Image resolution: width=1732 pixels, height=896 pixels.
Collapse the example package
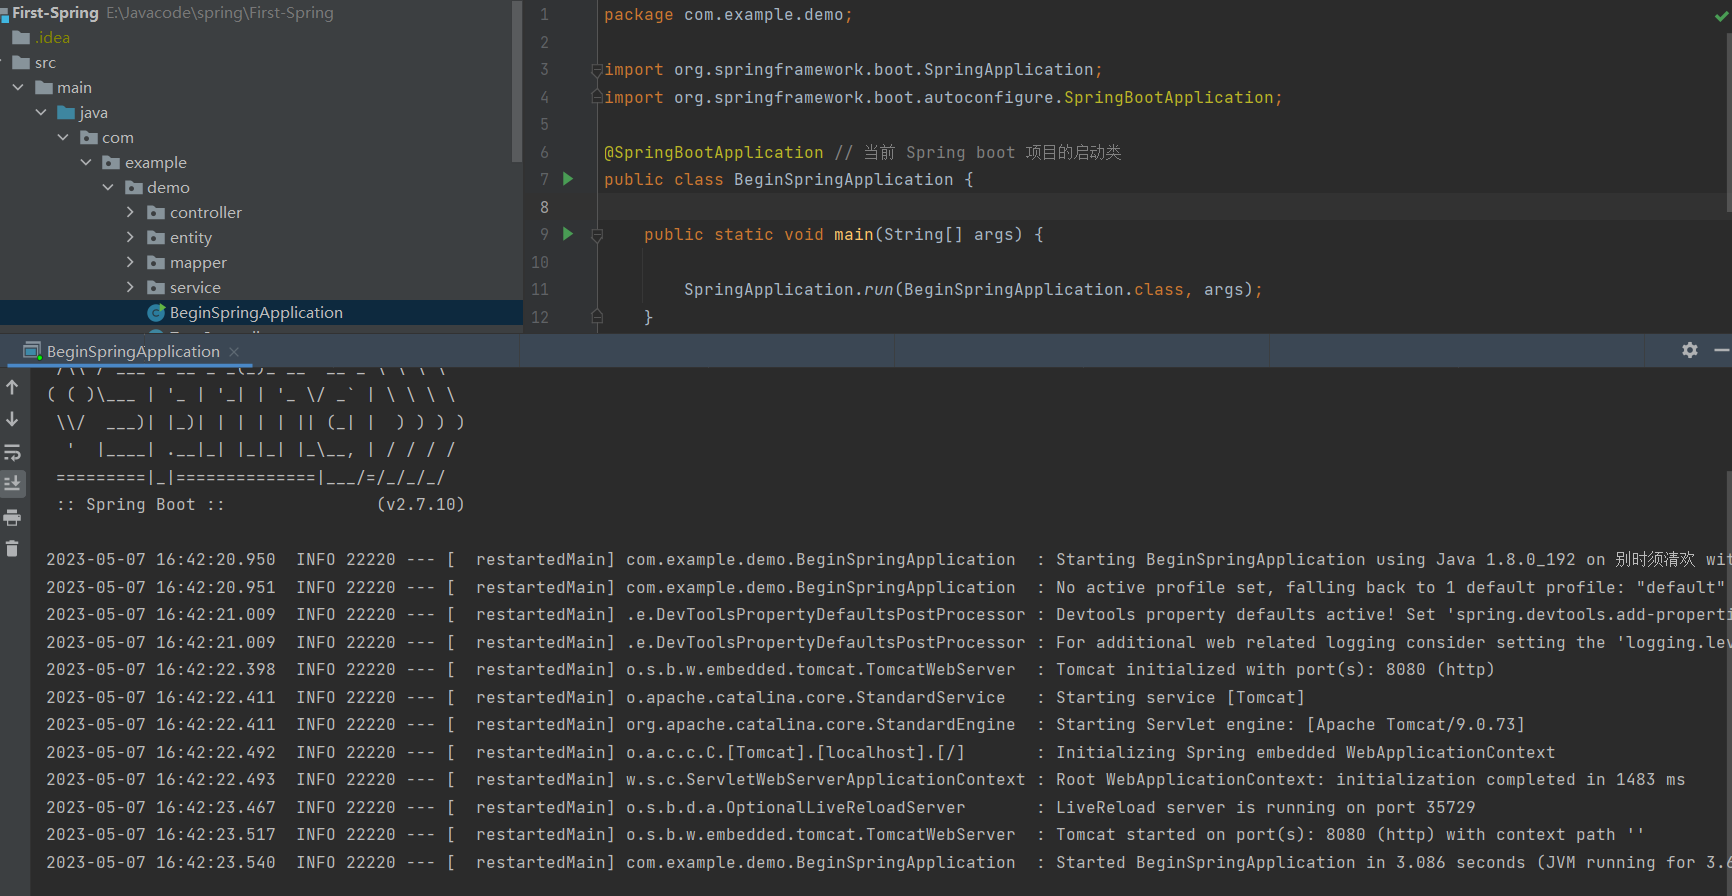point(86,163)
